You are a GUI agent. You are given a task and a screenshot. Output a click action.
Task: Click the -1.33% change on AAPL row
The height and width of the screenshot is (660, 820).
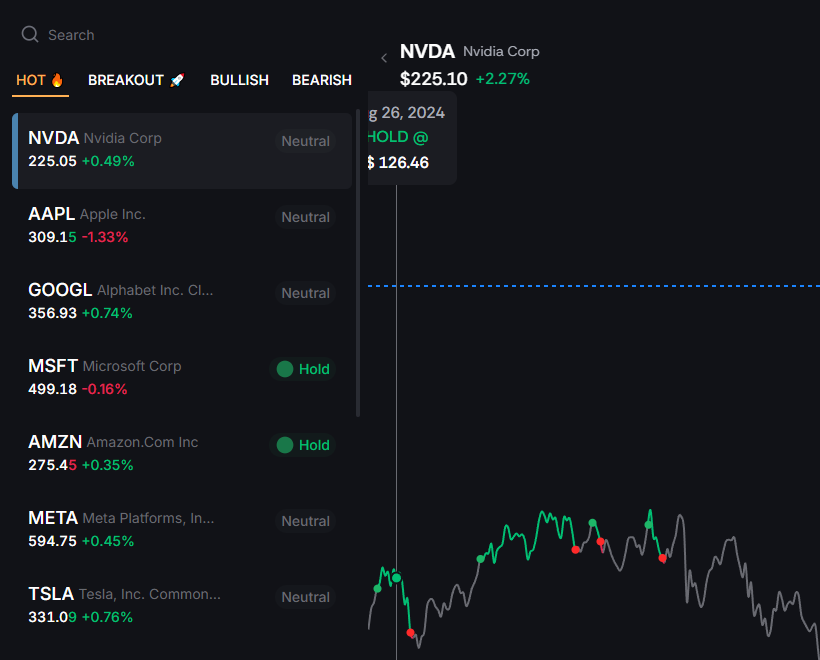point(105,237)
